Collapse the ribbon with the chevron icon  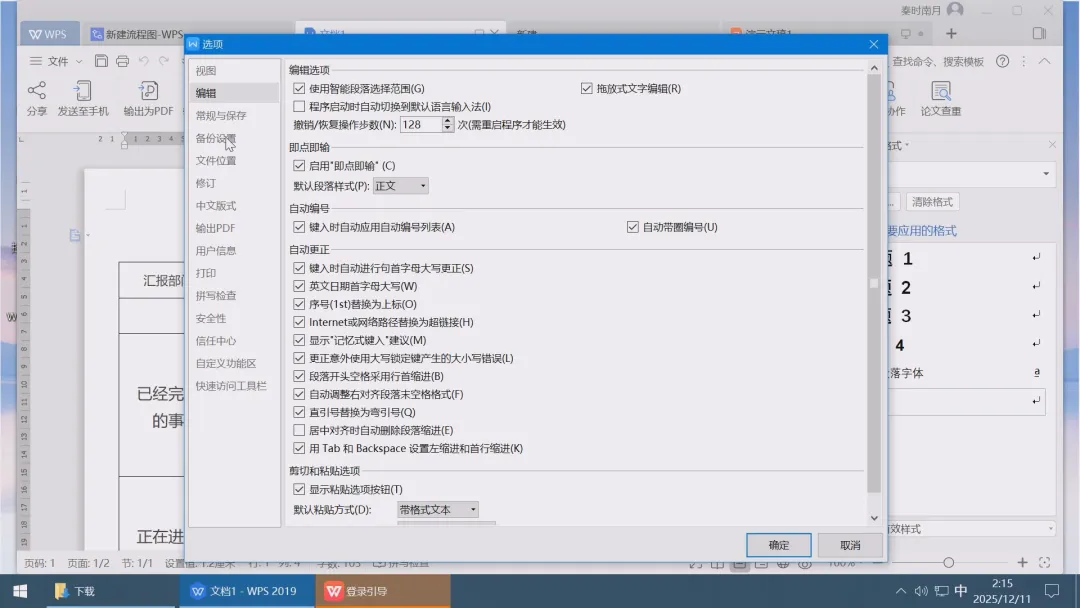pos(1044,61)
